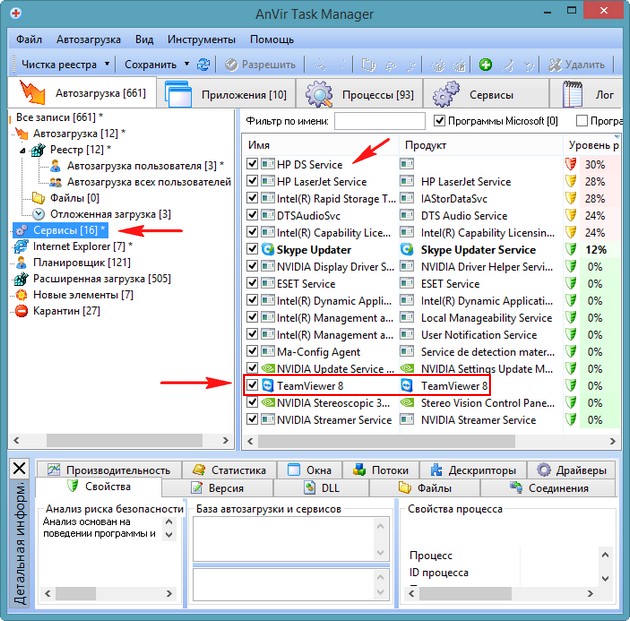Open the DLL tab
The height and width of the screenshot is (621, 630).
point(321,488)
